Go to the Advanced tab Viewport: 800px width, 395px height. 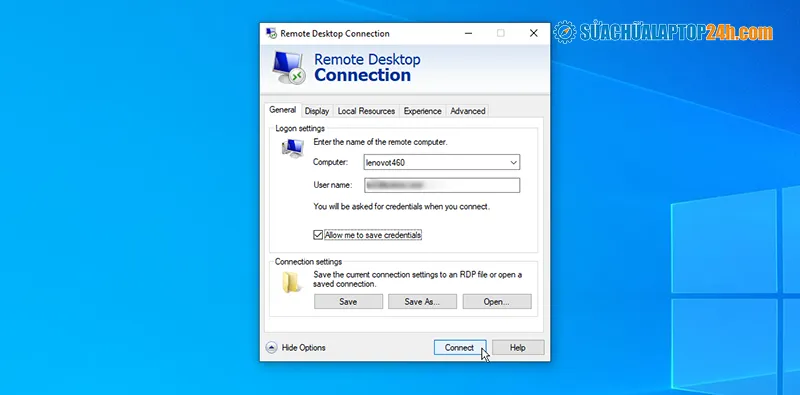click(467, 111)
